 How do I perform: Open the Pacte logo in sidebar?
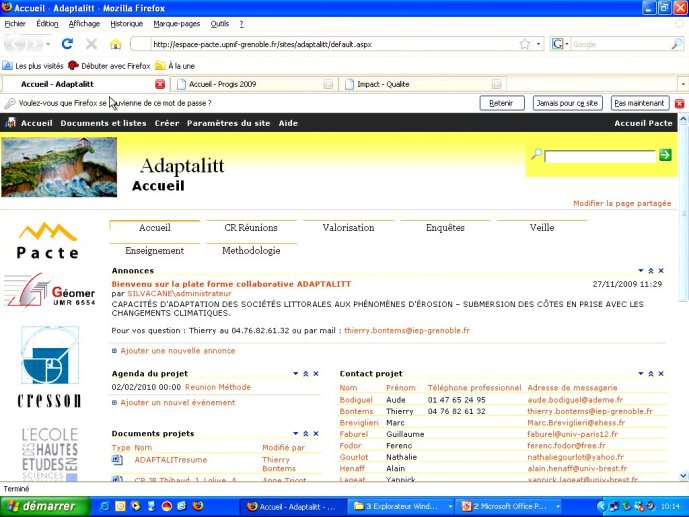[48, 240]
